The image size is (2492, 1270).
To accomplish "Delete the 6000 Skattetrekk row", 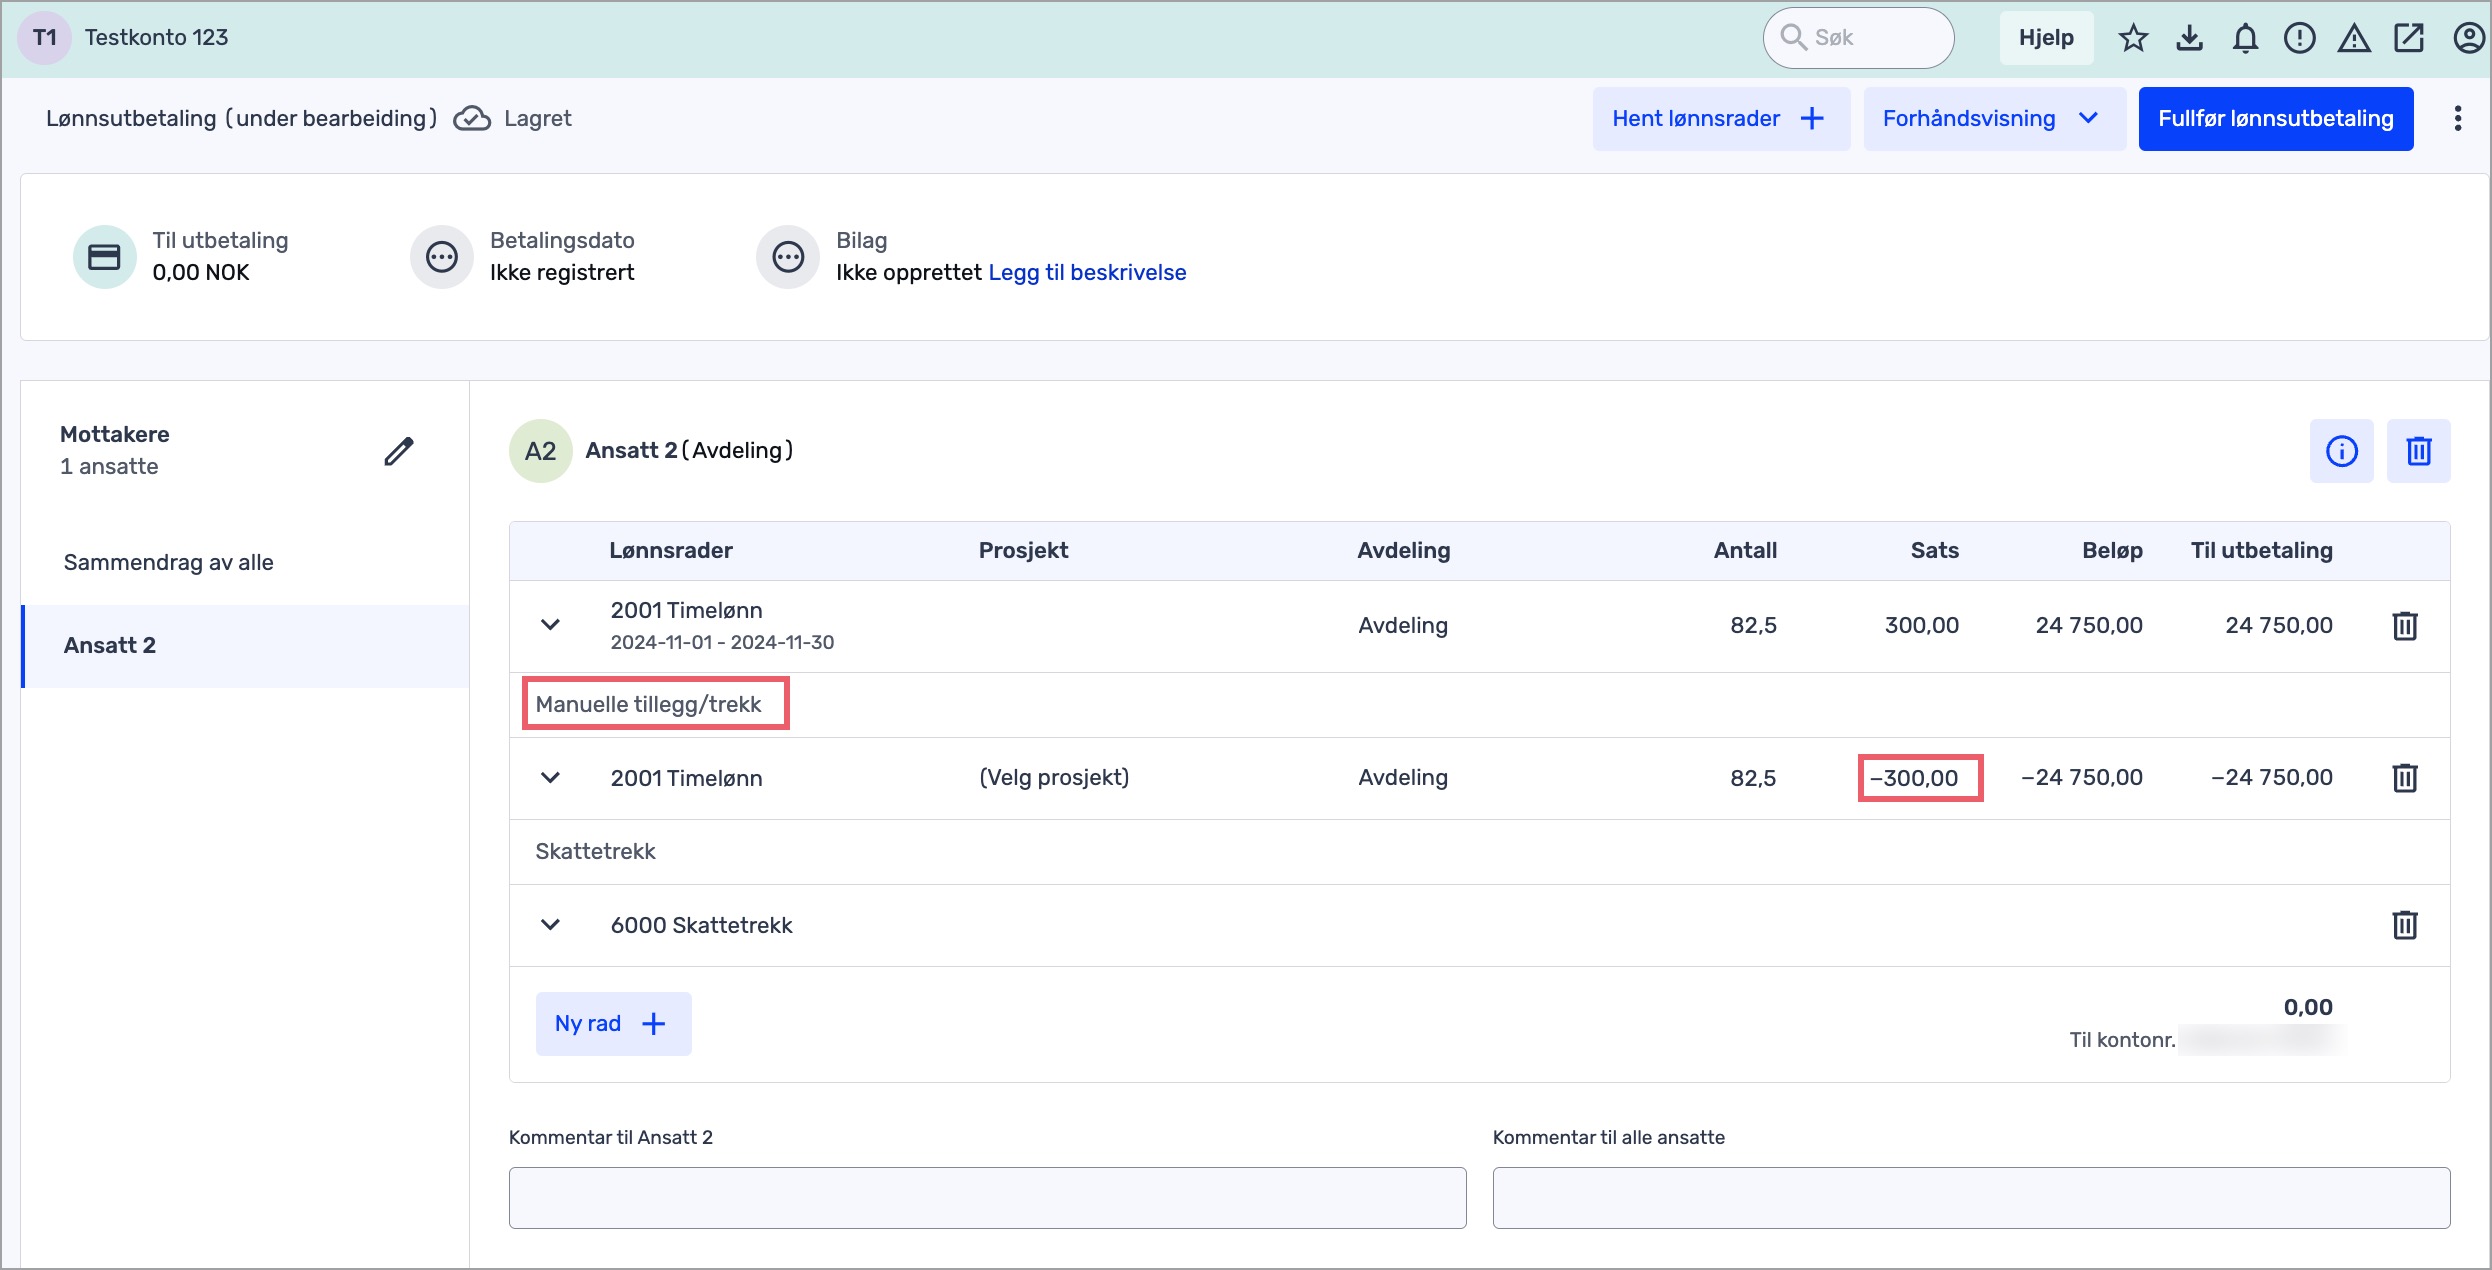I will pos(2405,925).
